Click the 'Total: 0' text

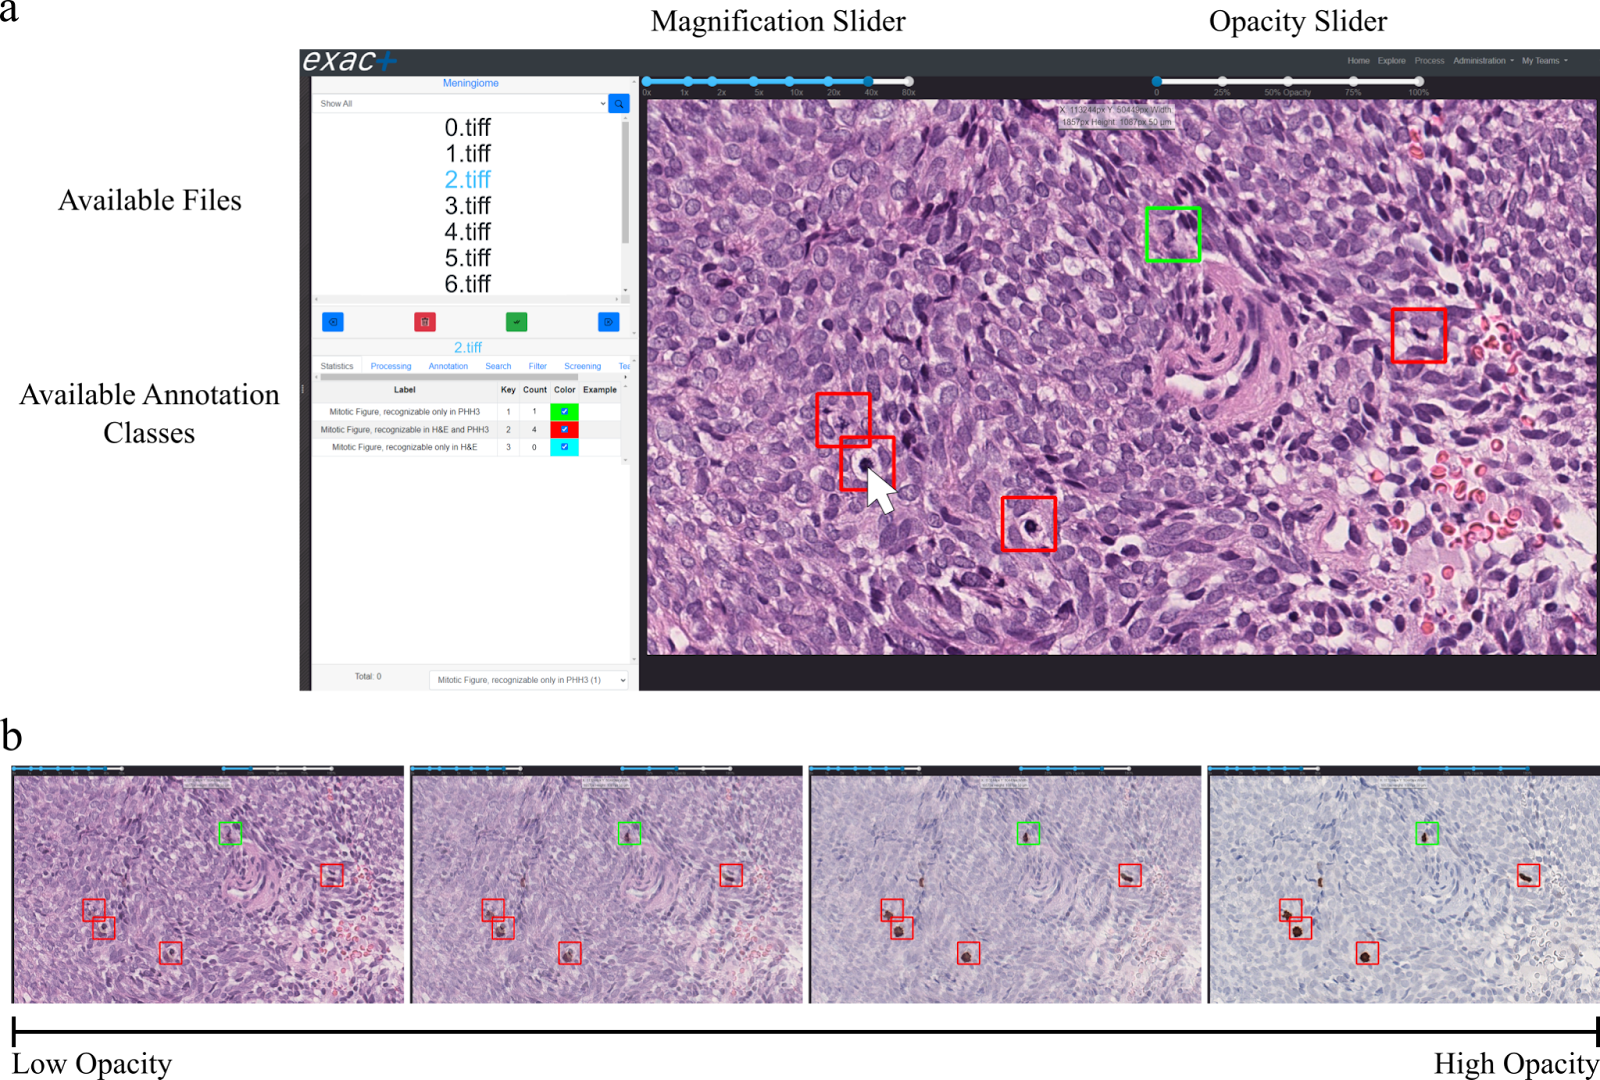[x=368, y=677]
